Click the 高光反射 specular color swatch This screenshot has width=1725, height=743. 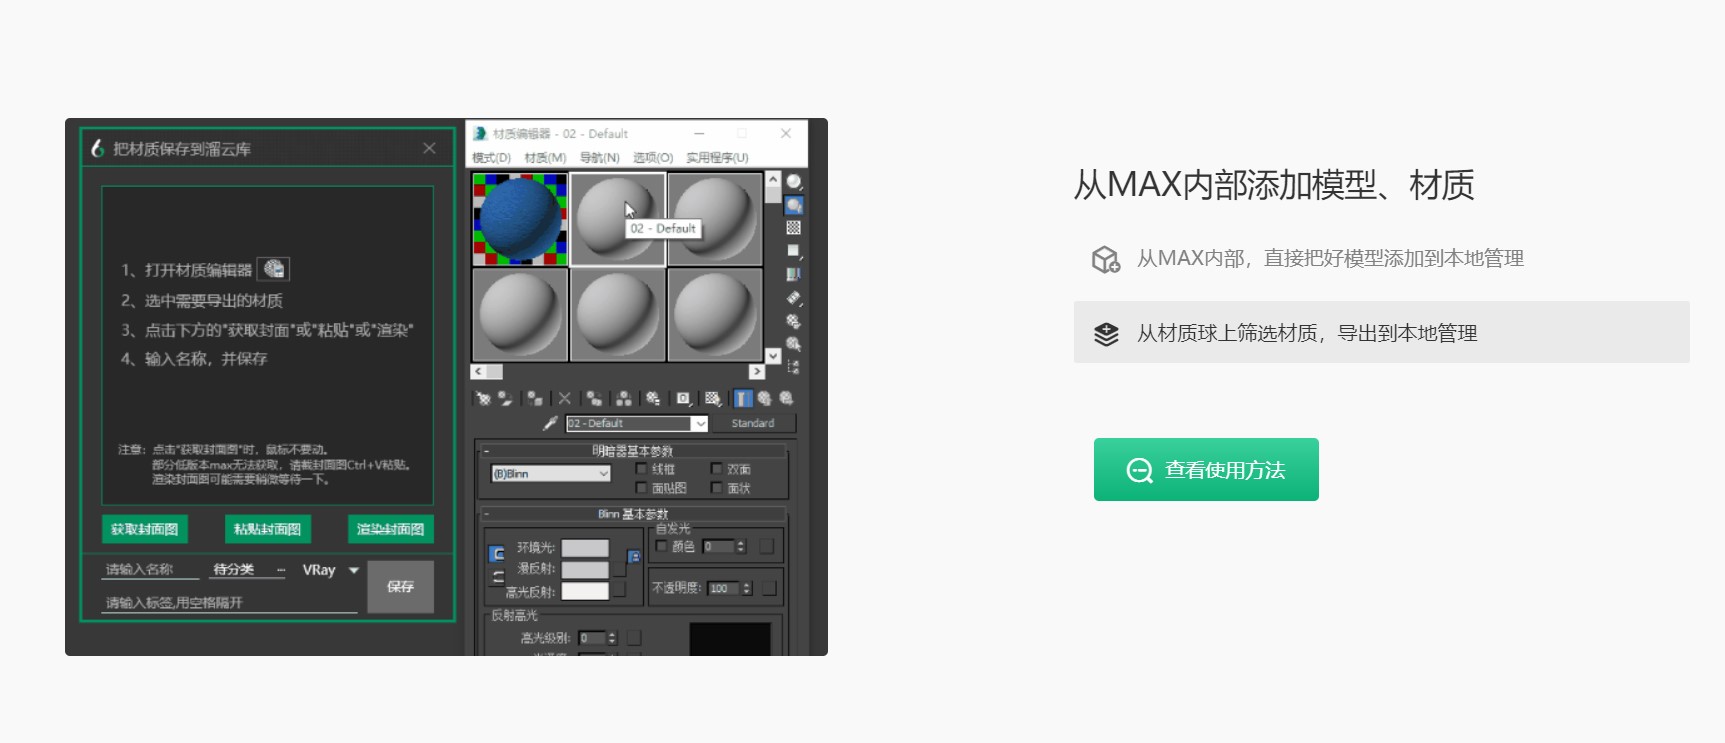(585, 591)
